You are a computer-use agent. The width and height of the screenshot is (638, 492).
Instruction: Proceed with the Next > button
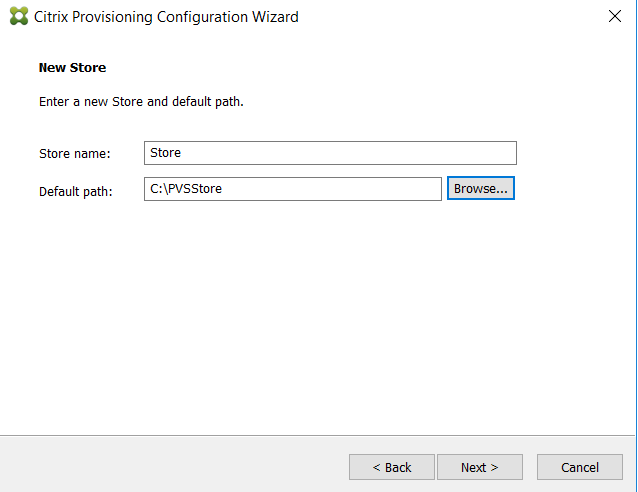(x=480, y=467)
